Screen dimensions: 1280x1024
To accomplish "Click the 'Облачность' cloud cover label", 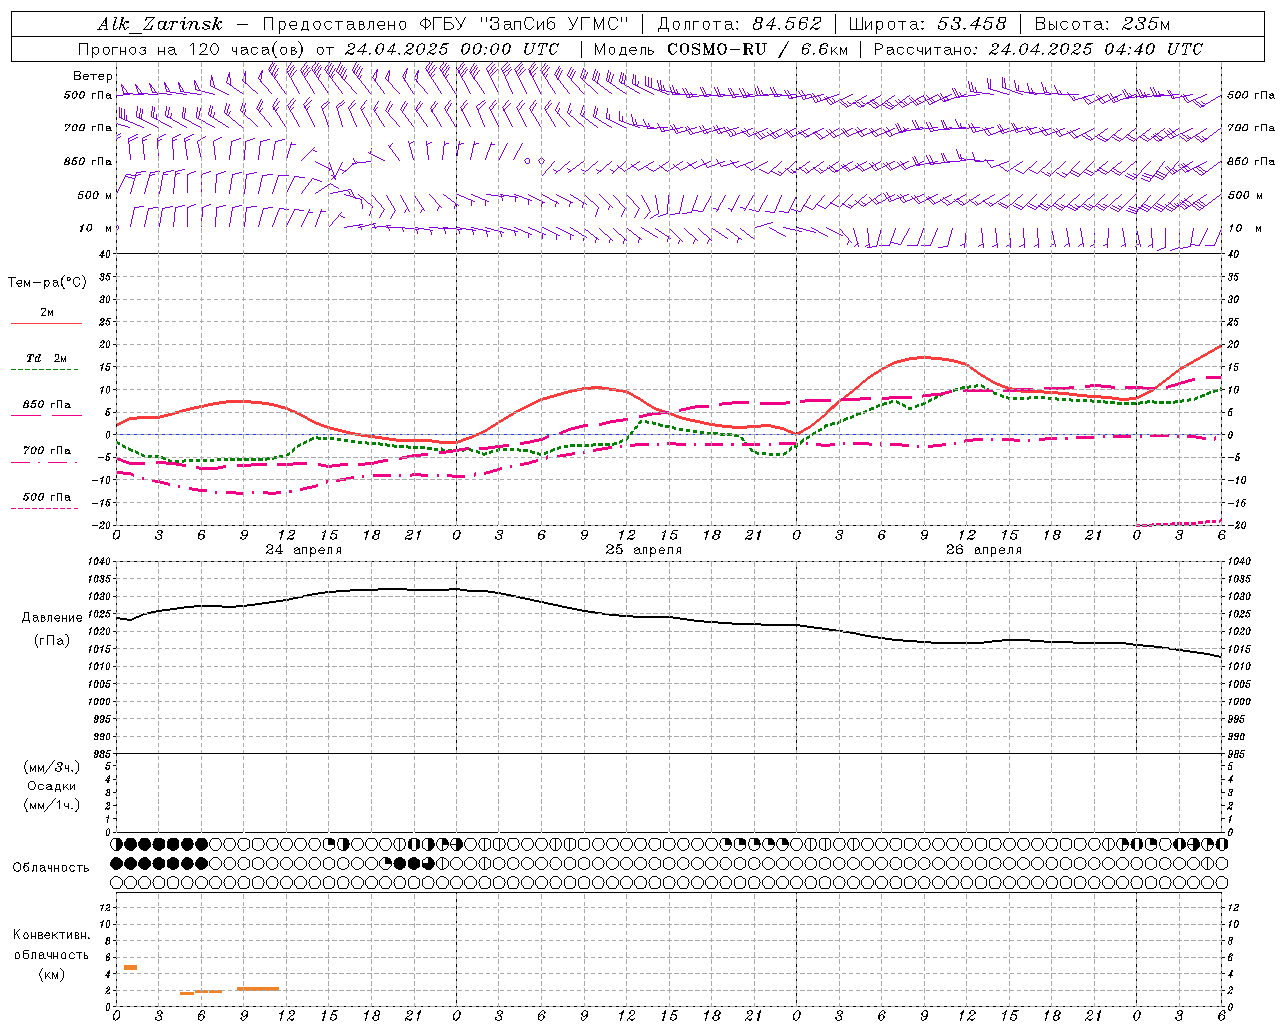I will [51, 867].
